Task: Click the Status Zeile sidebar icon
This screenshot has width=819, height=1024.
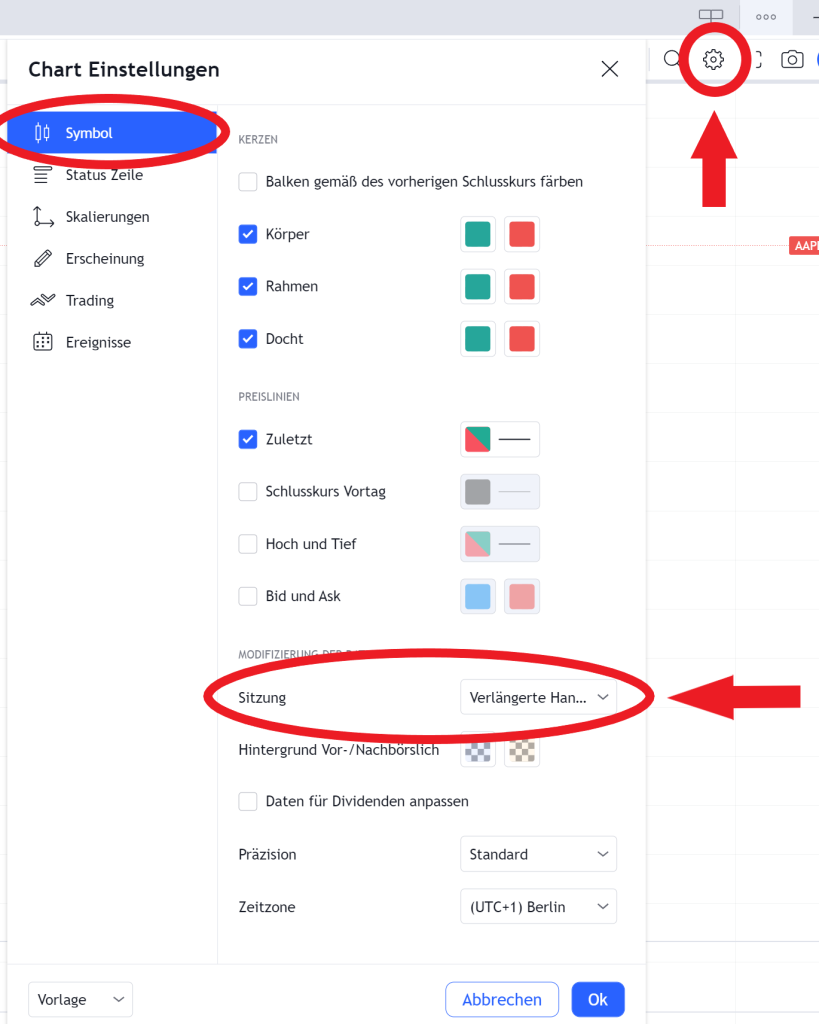Action: 42,175
